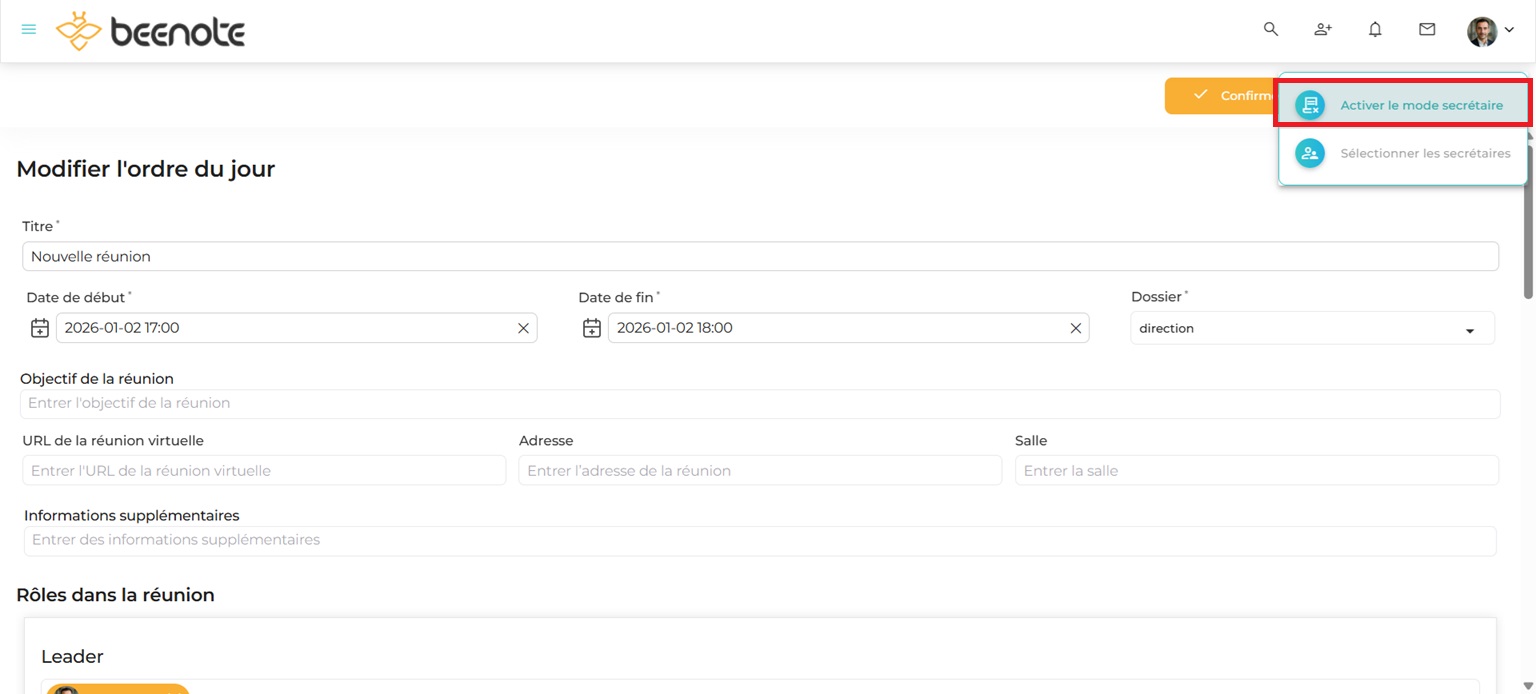The width and height of the screenshot is (1536, 694).
Task: Click the start date calendar icon
Action: [x=40, y=328]
